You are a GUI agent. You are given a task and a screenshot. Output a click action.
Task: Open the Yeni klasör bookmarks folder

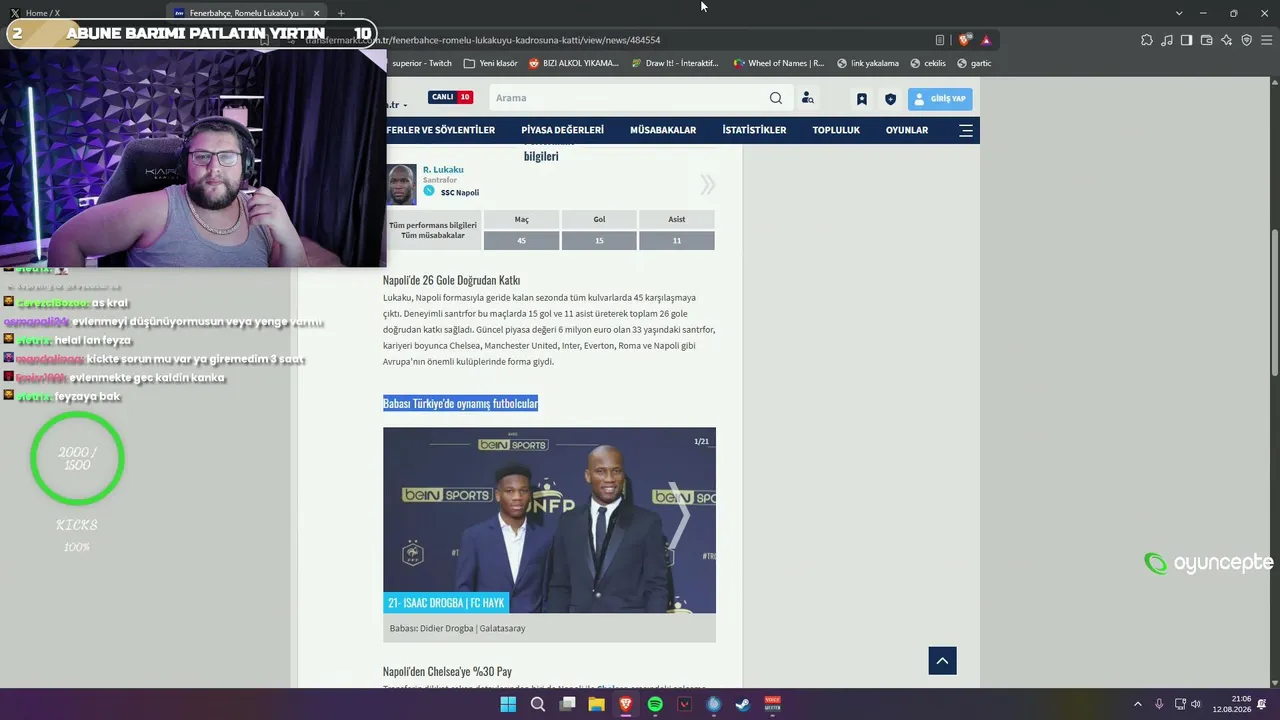pyautogui.click(x=490, y=63)
